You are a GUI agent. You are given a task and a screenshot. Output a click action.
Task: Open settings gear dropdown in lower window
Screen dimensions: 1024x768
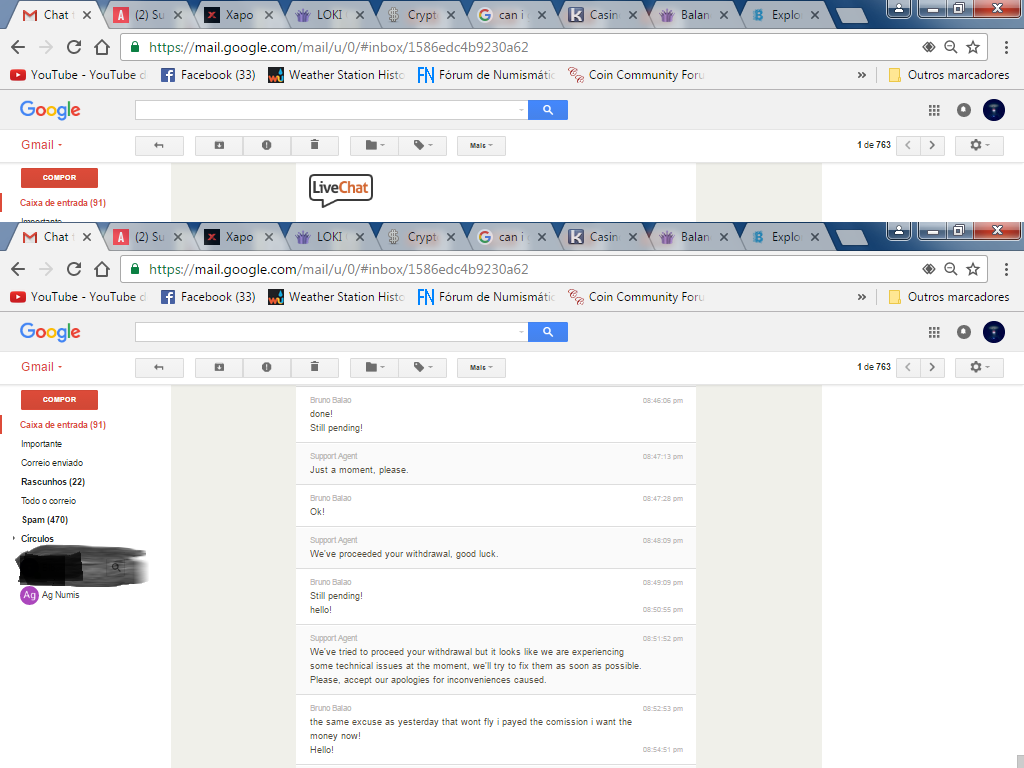click(x=979, y=367)
